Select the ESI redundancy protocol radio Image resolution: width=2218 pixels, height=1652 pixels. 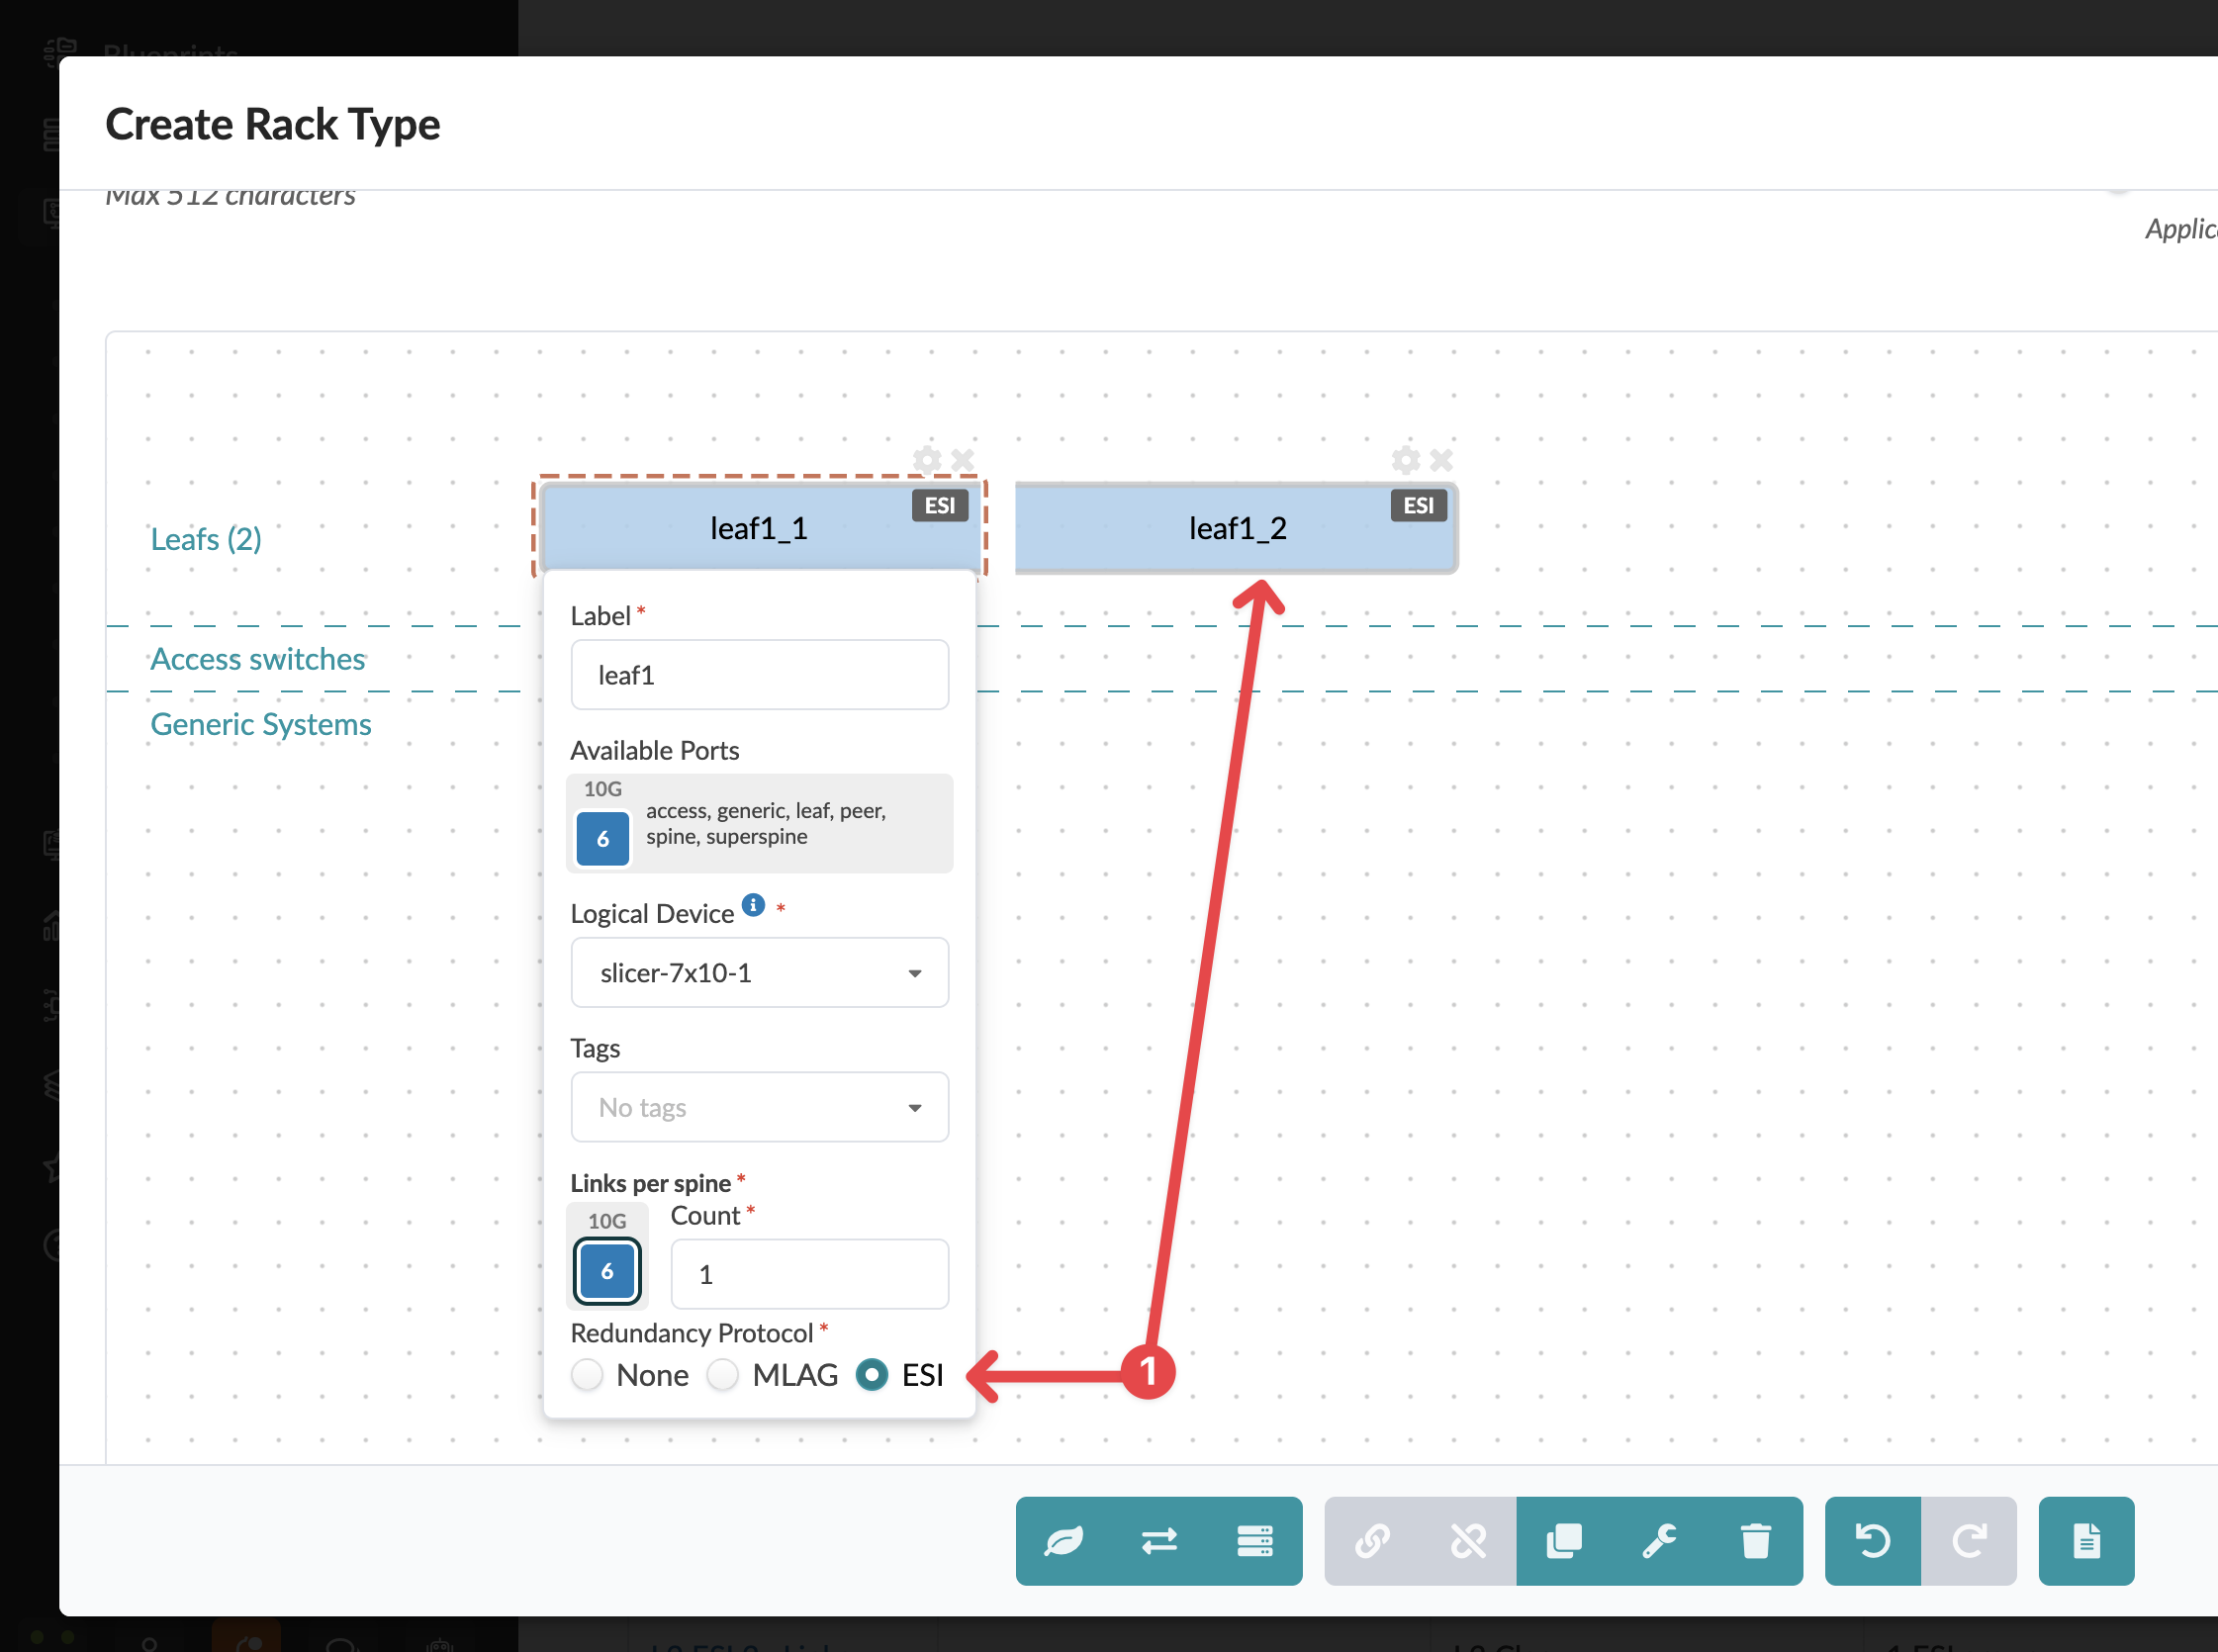coord(872,1375)
